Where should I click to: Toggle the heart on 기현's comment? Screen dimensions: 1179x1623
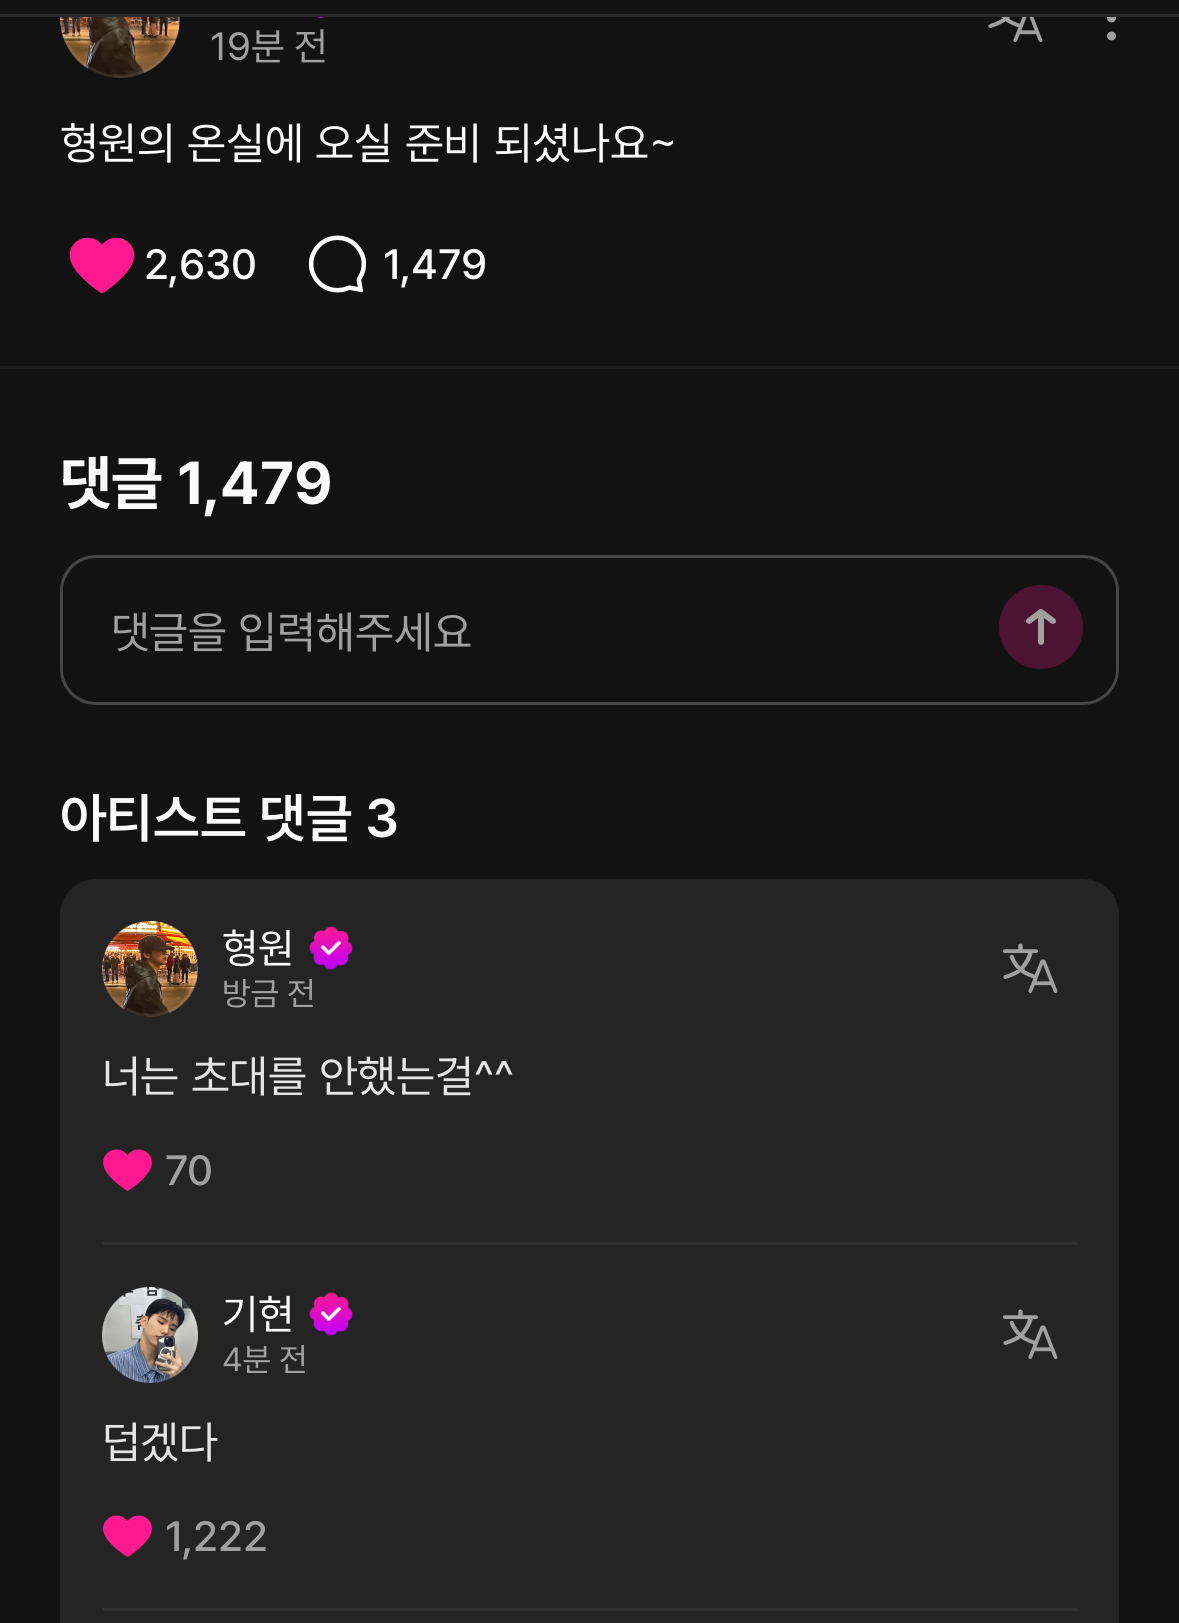point(128,1535)
